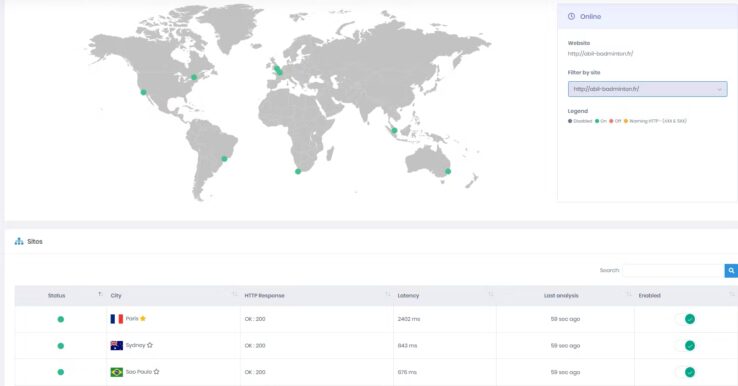This screenshot has height=386, width=738.
Task: Click the Sao Paulo marker on the map
Action: (x=225, y=159)
